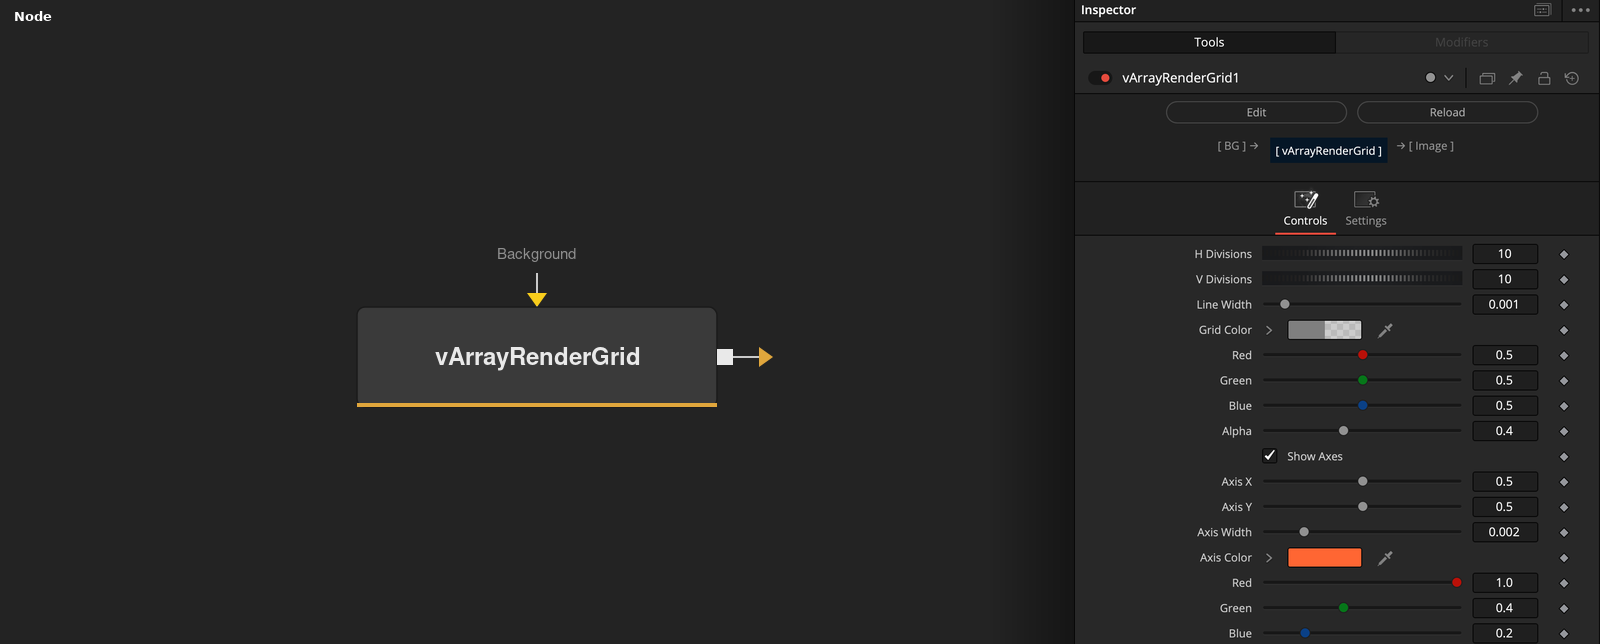Screen dimensions: 1600x644
Task: Toggle the Show Axes checkbox
Action: tap(1270, 456)
